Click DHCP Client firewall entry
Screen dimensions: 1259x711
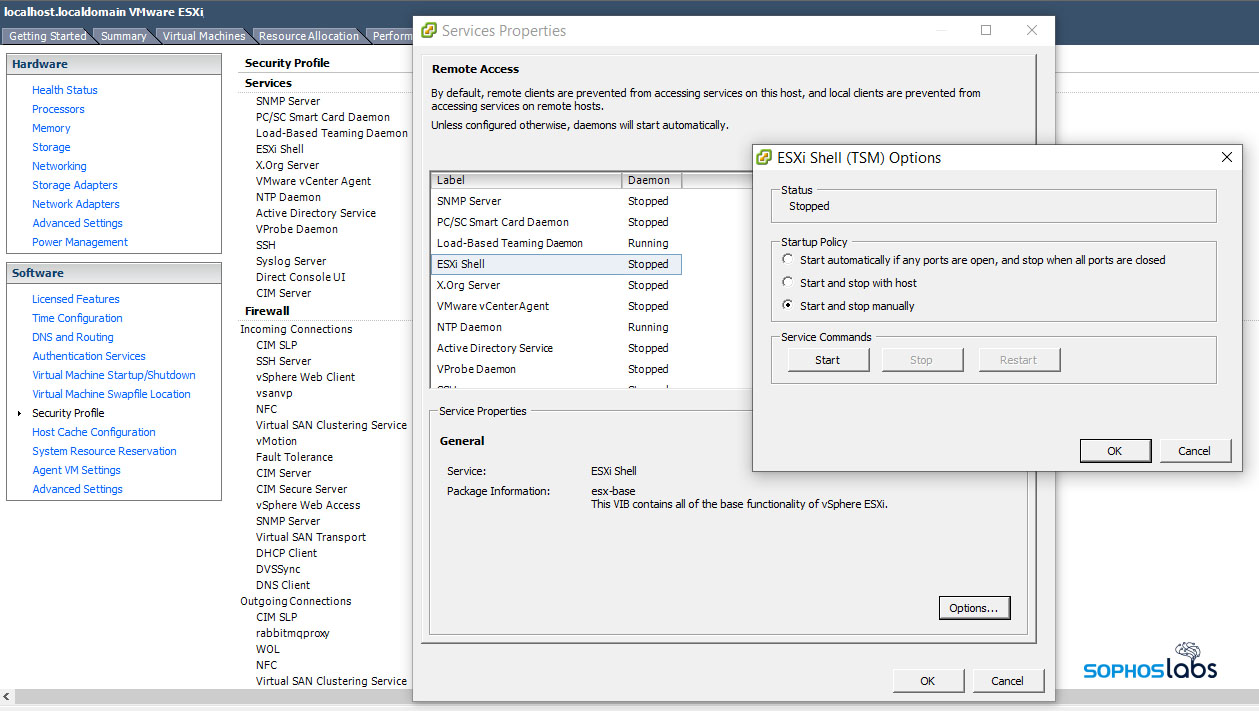pos(286,553)
